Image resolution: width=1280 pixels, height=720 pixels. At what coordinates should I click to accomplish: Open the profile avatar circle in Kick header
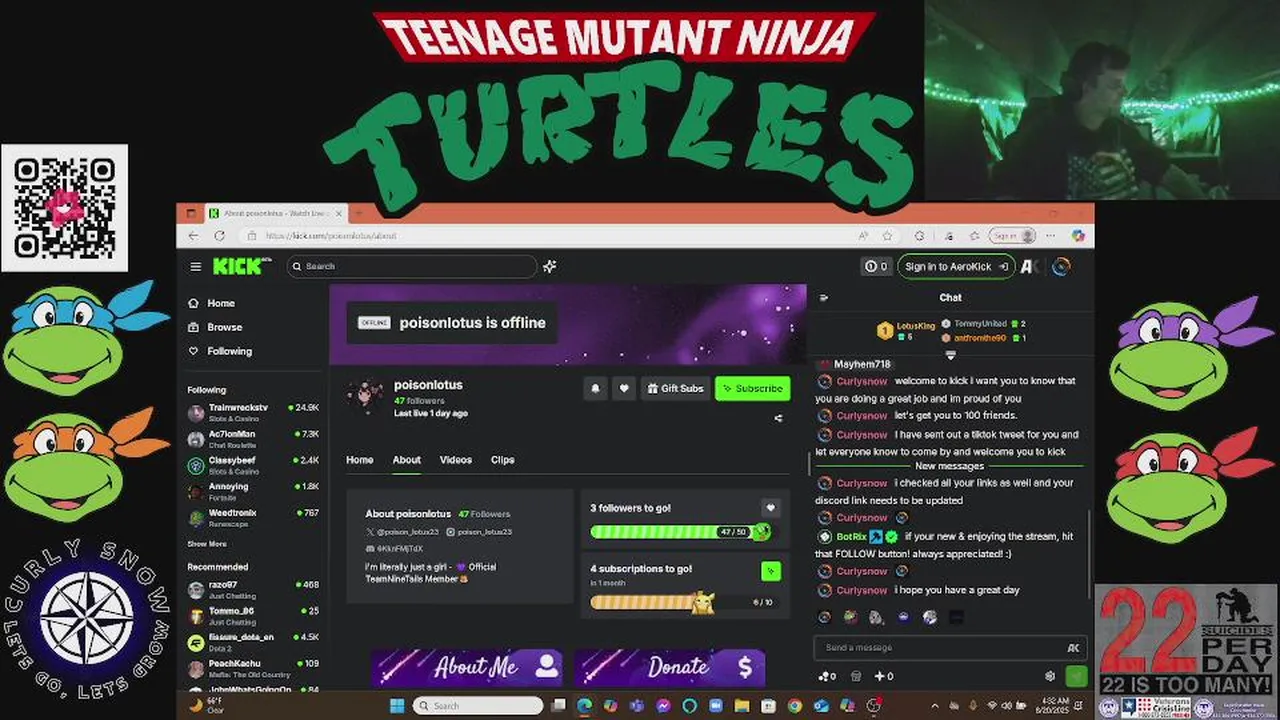tap(1062, 266)
